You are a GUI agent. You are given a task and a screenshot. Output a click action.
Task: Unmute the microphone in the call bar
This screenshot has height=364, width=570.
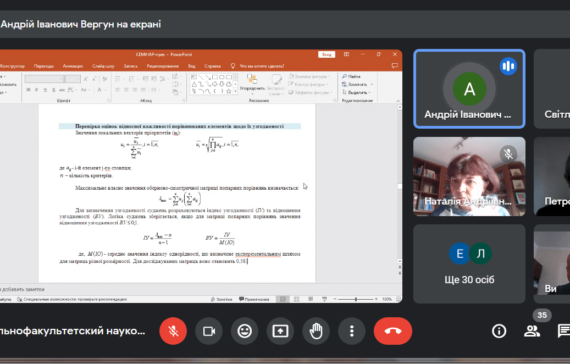(173, 331)
